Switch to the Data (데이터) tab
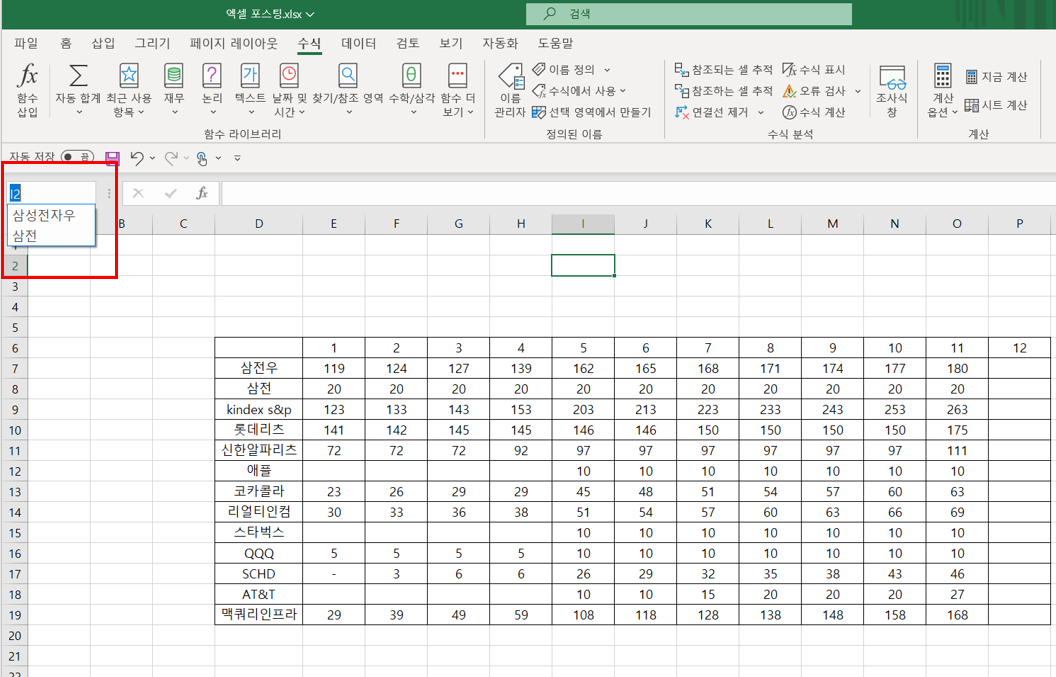Screen dimensions: 1056x677 [x=358, y=43]
